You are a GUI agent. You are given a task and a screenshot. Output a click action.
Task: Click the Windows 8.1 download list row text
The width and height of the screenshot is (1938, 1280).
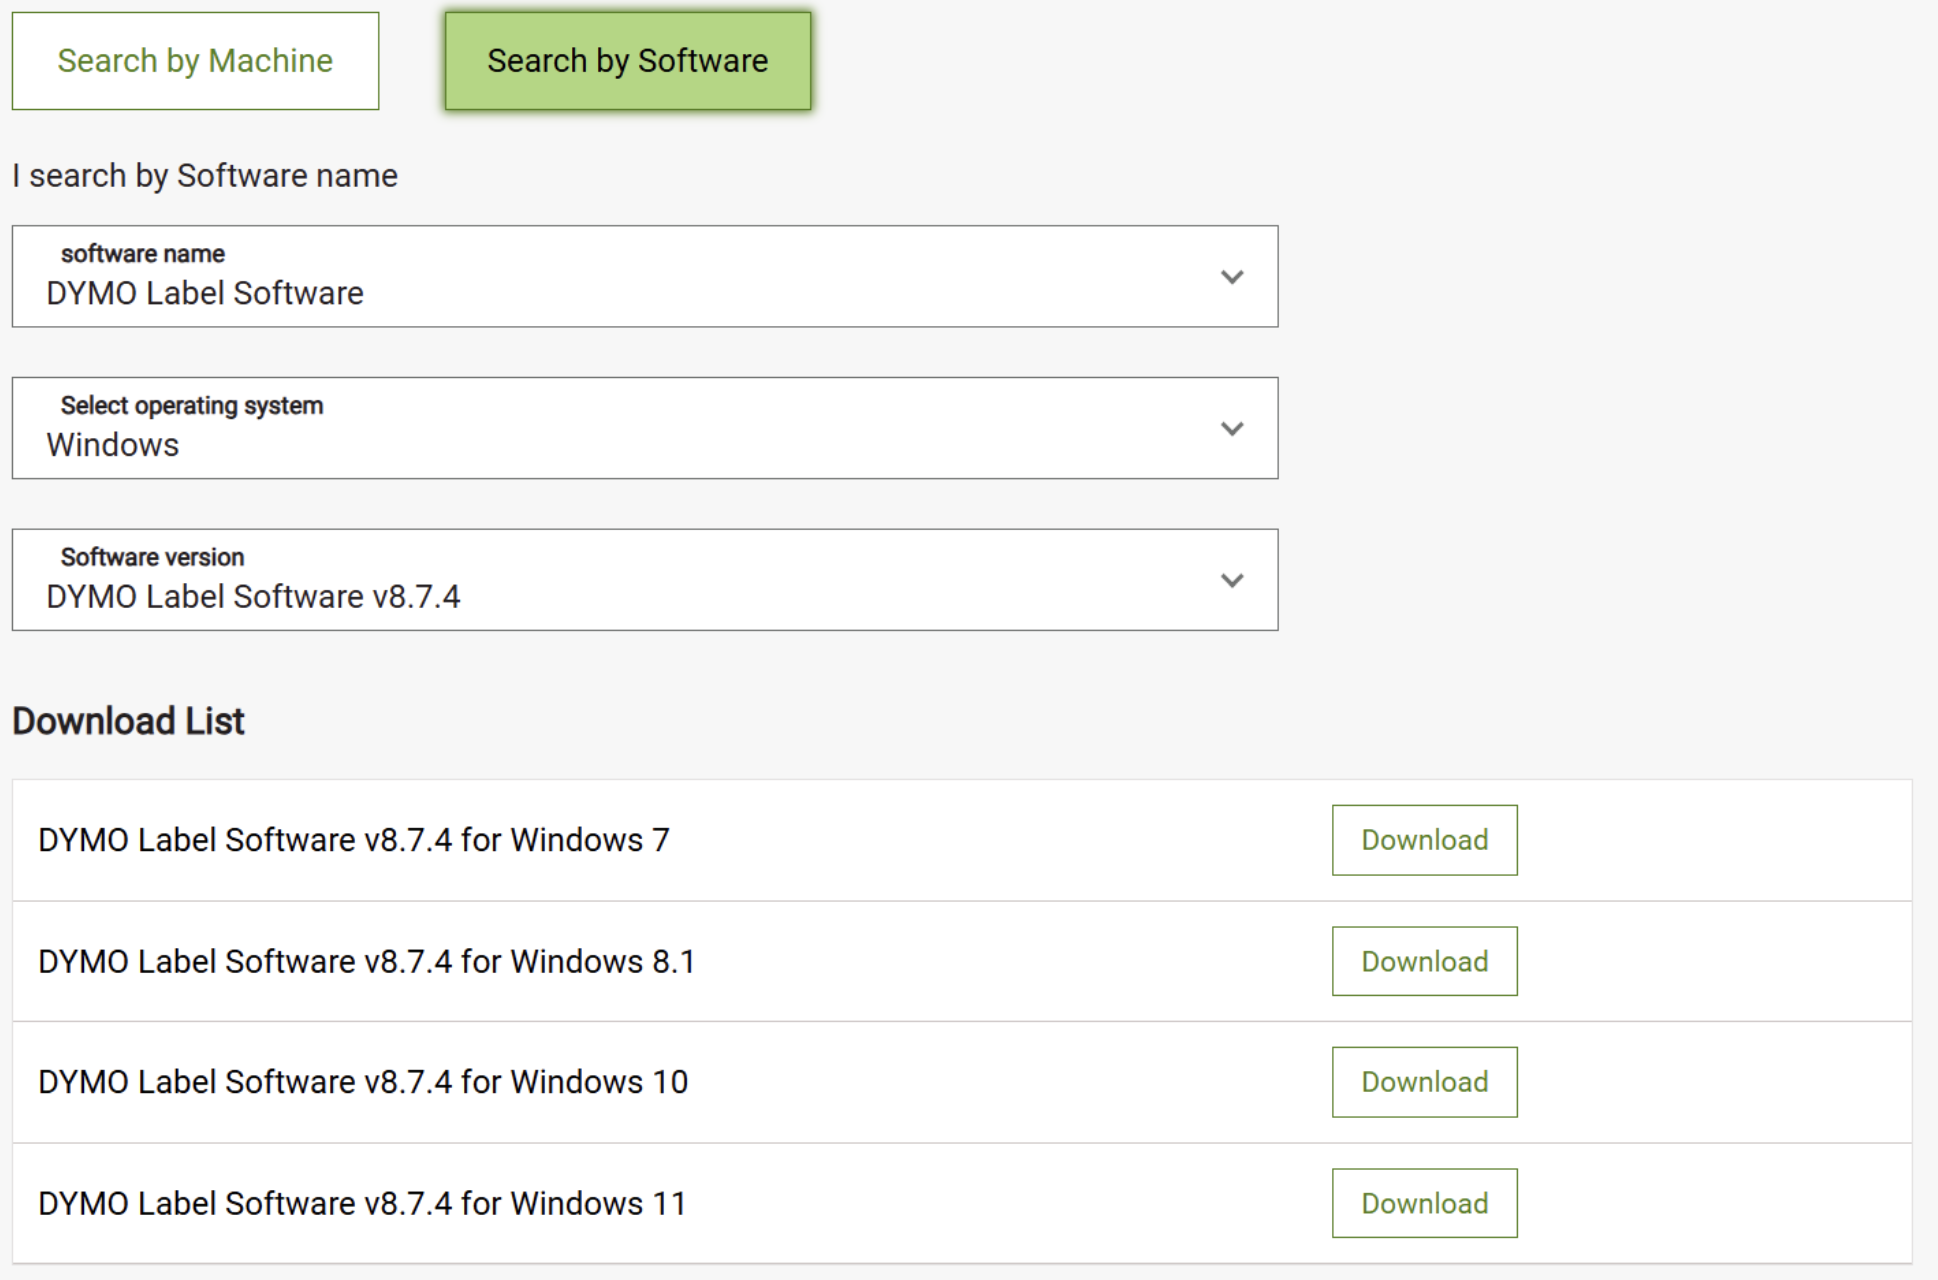click(366, 961)
